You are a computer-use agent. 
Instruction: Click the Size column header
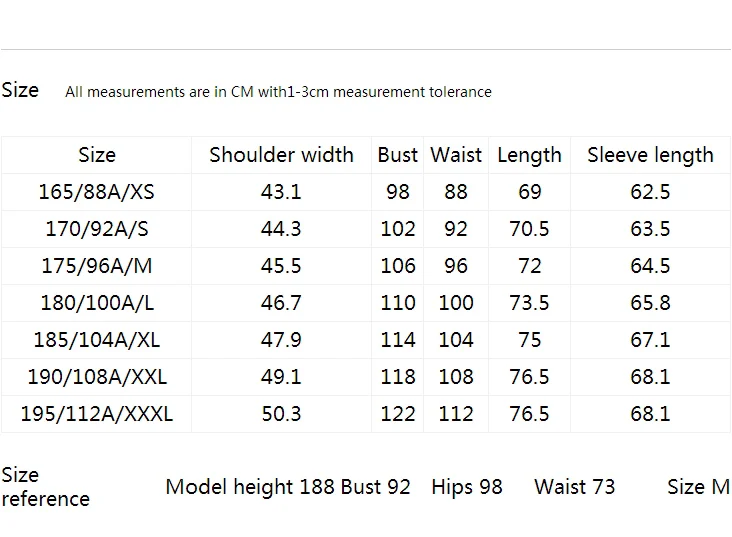[x=97, y=155]
